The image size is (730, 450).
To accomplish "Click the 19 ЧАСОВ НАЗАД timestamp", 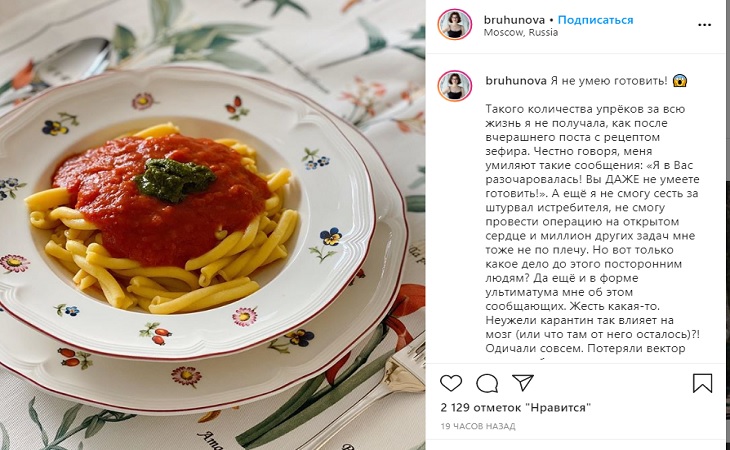I will (x=478, y=426).
